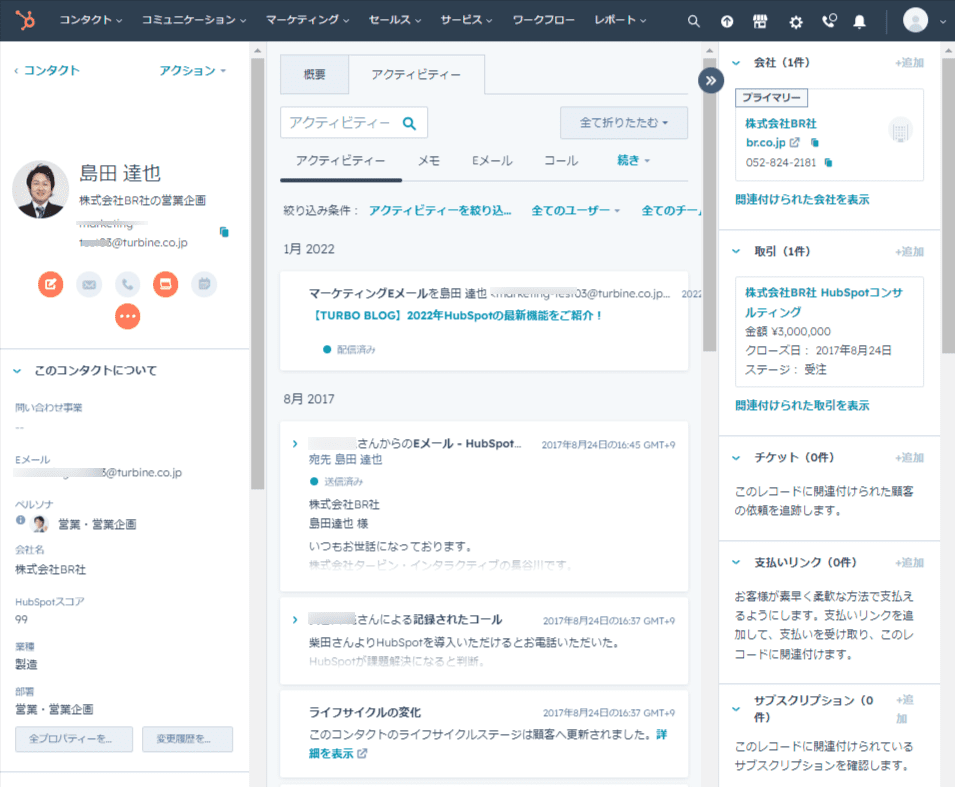The image size is (955, 787).
Task: Collapse the 会社 (1件) section
Action: pyautogui.click(x=736, y=63)
